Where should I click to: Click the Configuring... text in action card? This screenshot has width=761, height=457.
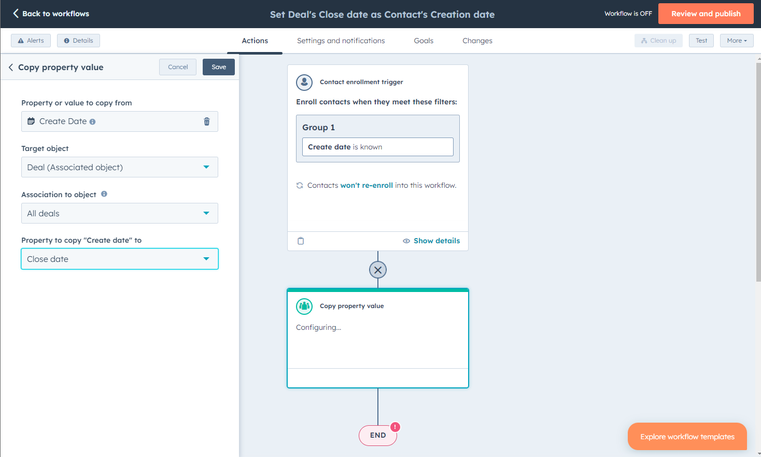318,327
